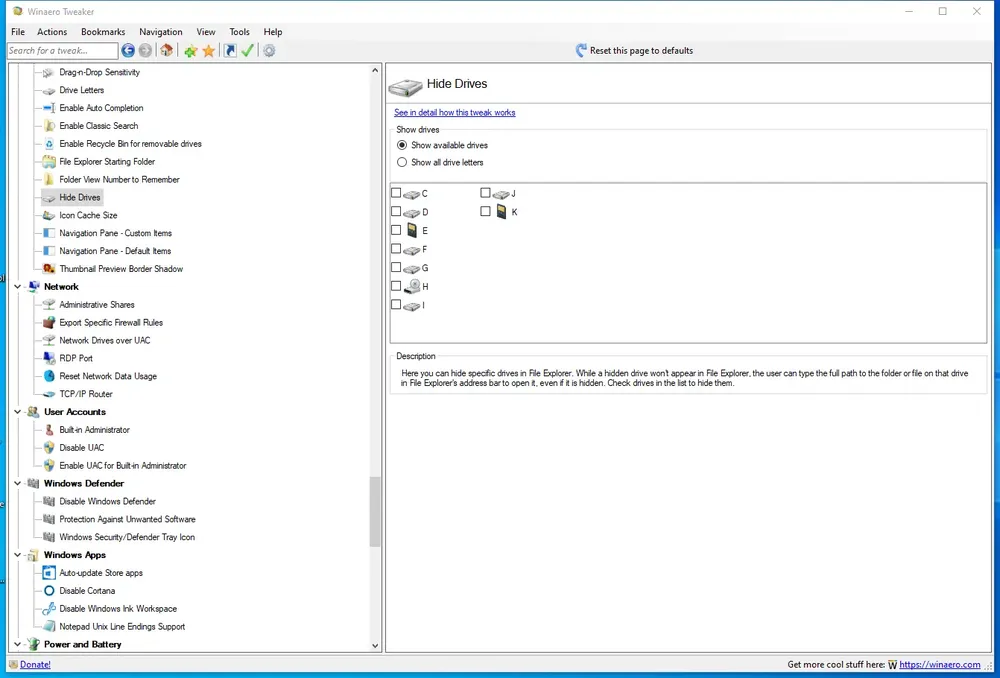1000x678 pixels.
Task: Open See in detail how this tweak works link
Action: coord(455,112)
